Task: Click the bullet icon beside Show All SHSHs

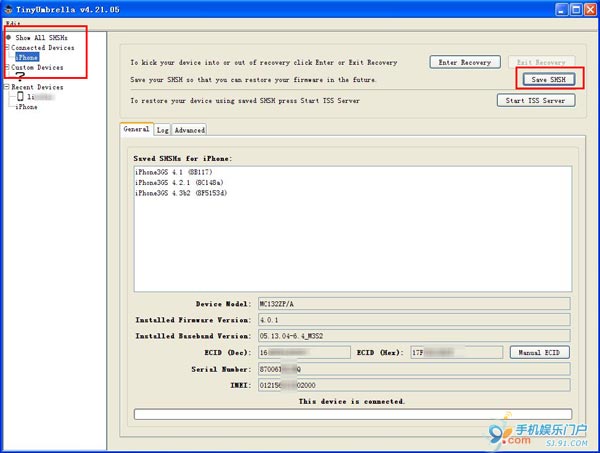Action: [8, 37]
